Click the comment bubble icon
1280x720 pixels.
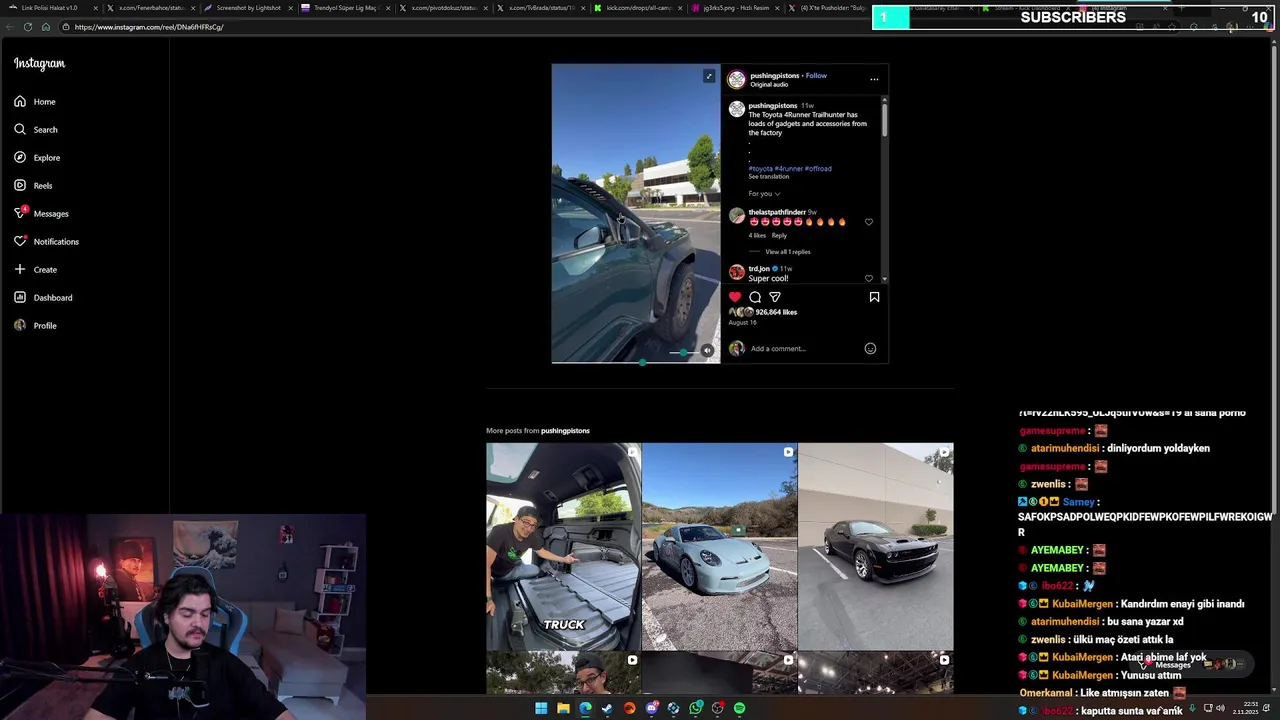[x=755, y=297]
